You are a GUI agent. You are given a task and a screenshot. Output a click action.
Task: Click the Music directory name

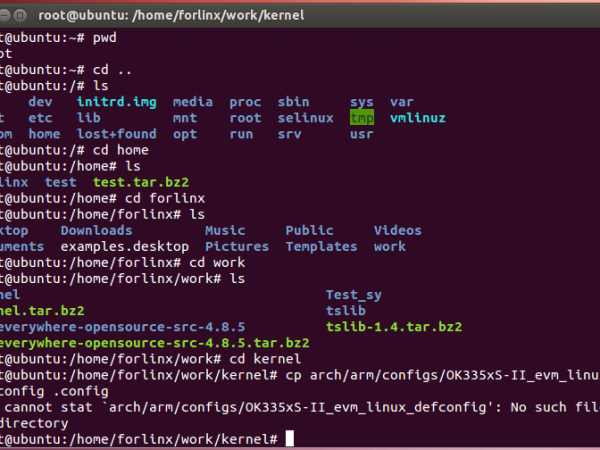[x=225, y=230]
